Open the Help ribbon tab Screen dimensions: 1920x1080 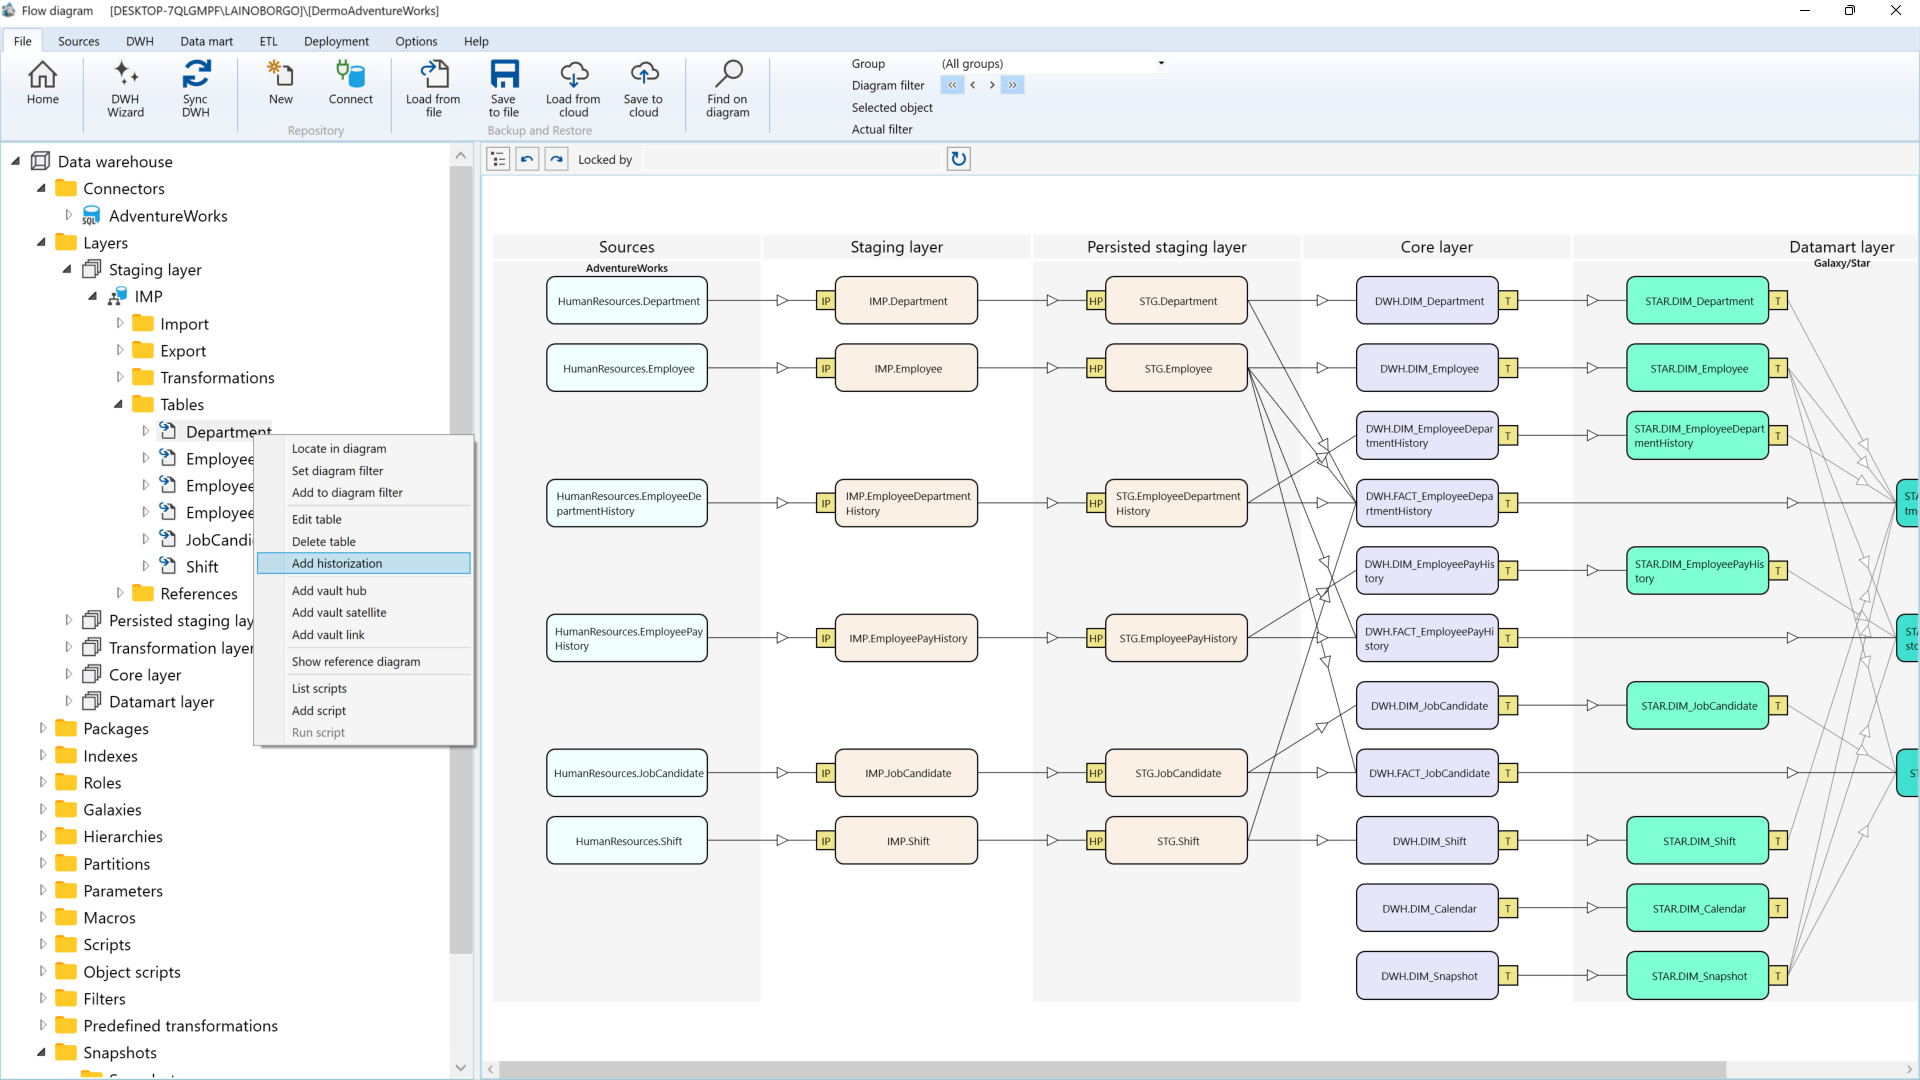(476, 41)
